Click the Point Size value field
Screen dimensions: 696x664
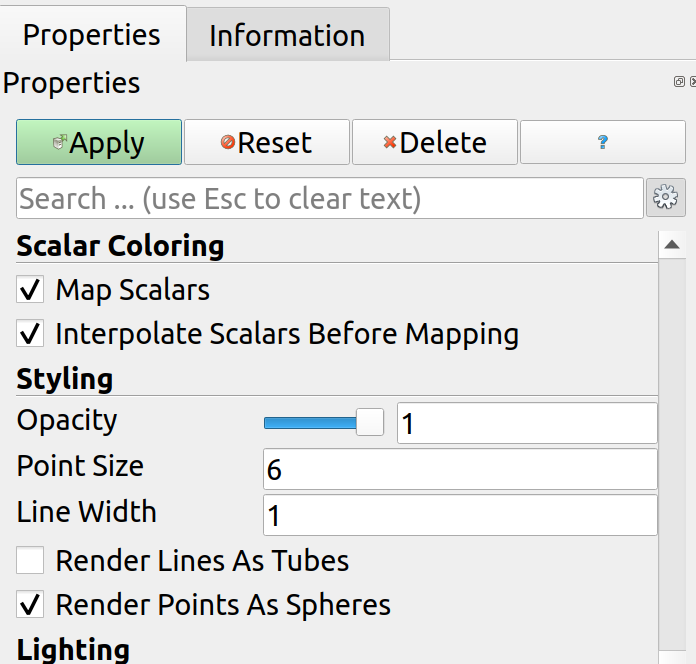pyautogui.click(x=459, y=469)
